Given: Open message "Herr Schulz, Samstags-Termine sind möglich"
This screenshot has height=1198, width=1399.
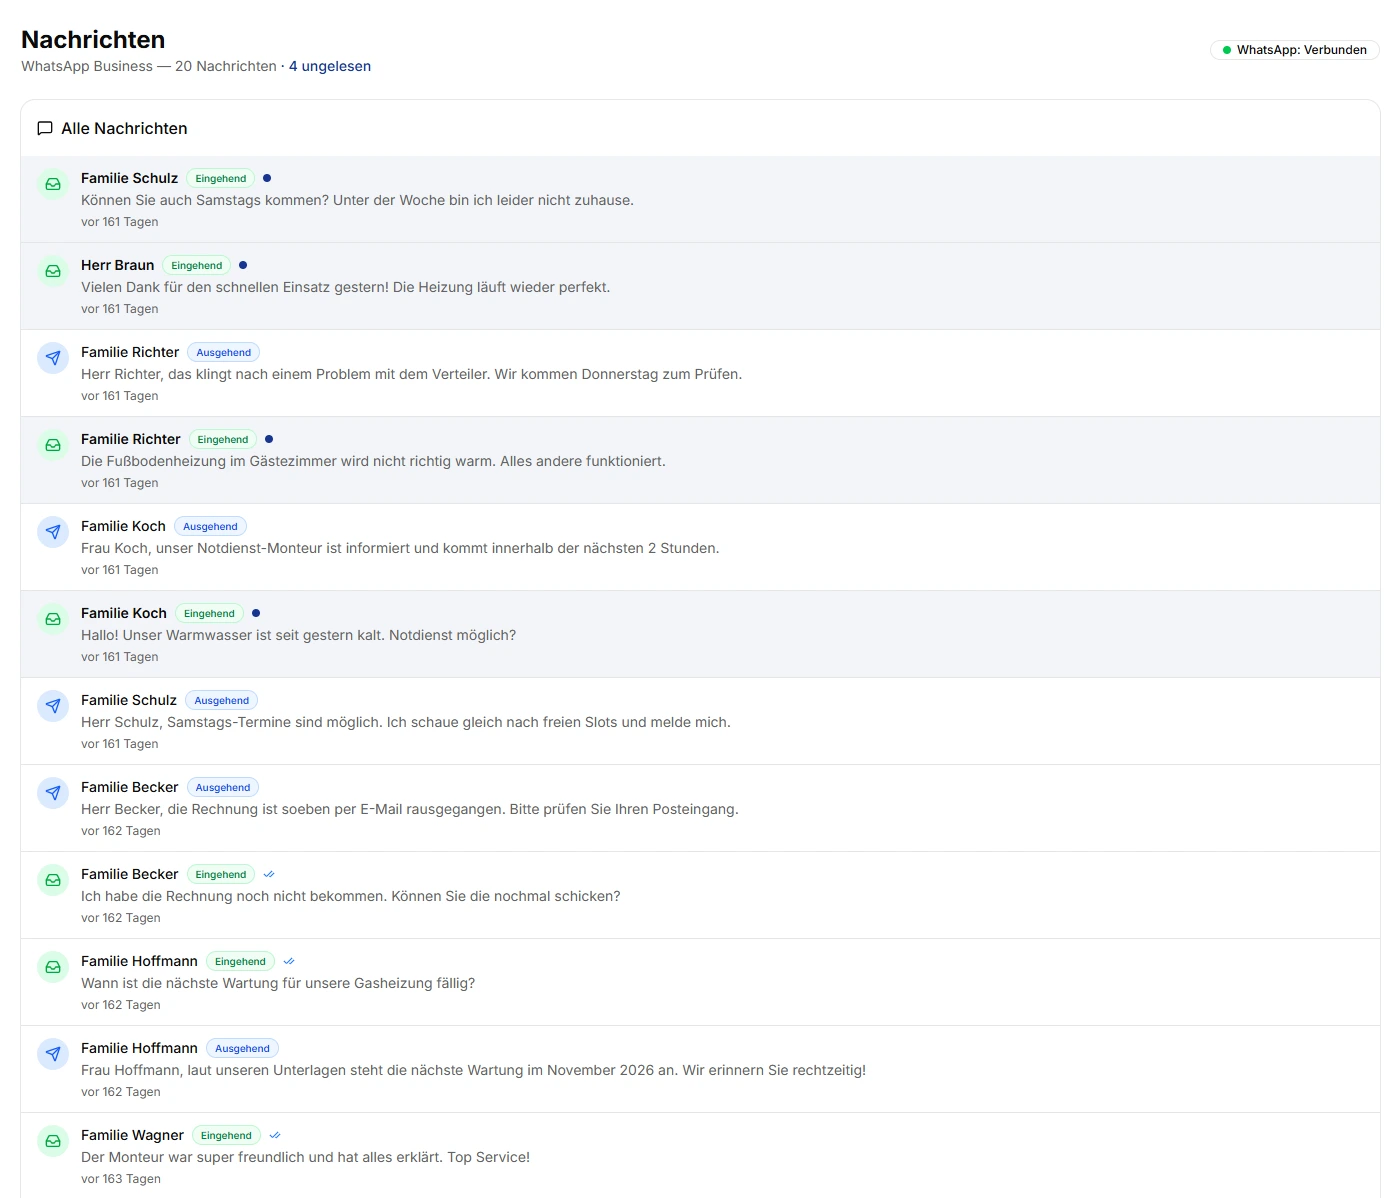Looking at the screenshot, I should pyautogui.click(x=700, y=721).
